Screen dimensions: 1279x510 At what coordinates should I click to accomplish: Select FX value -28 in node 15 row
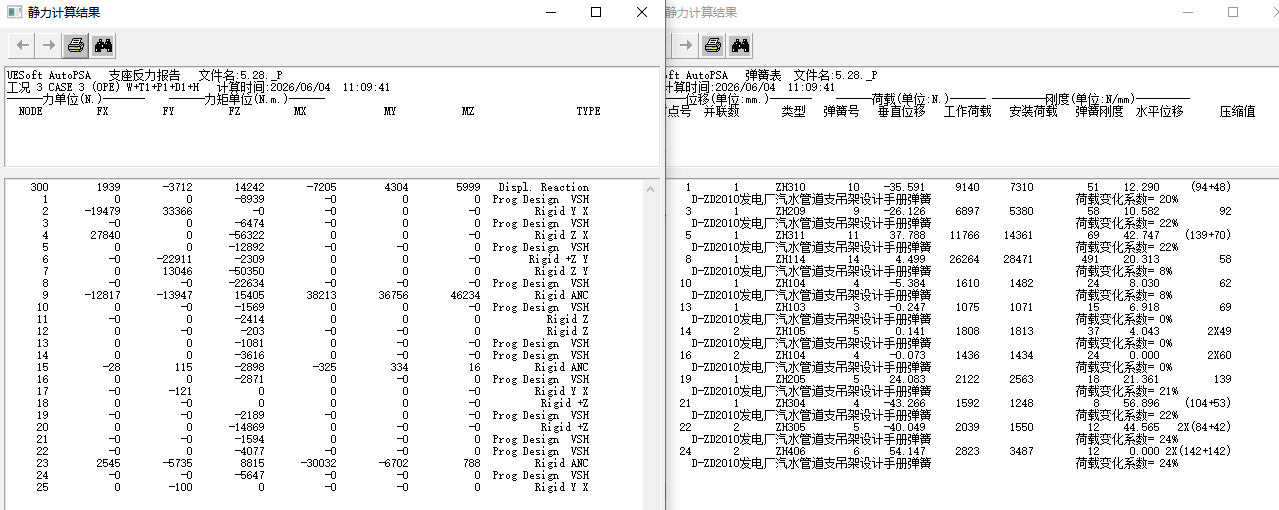(111, 368)
